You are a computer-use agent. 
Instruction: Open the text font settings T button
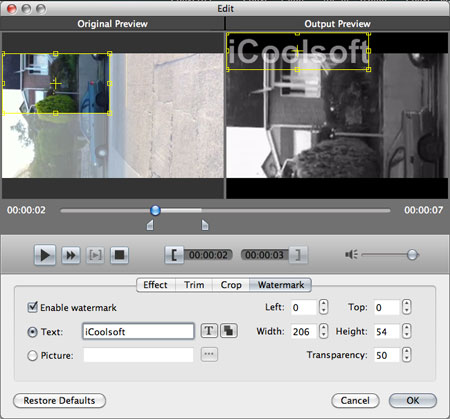click(209, 331)
